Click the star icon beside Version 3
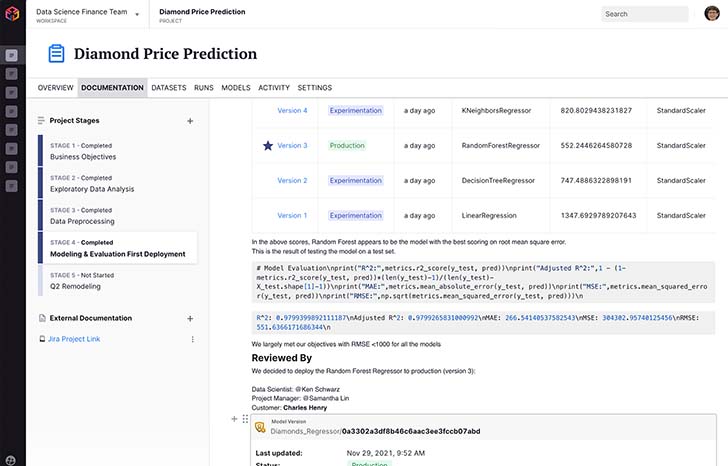The width and height of the screenshot is (728, 466). (x=268, y=146)
